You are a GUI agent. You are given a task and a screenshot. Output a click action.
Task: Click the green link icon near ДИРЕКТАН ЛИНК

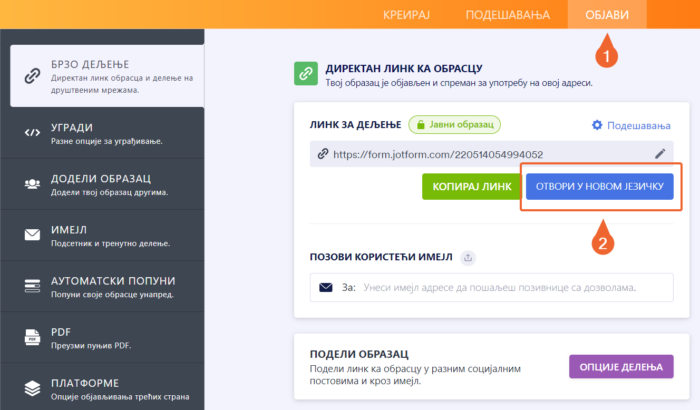tap(306, 73)
